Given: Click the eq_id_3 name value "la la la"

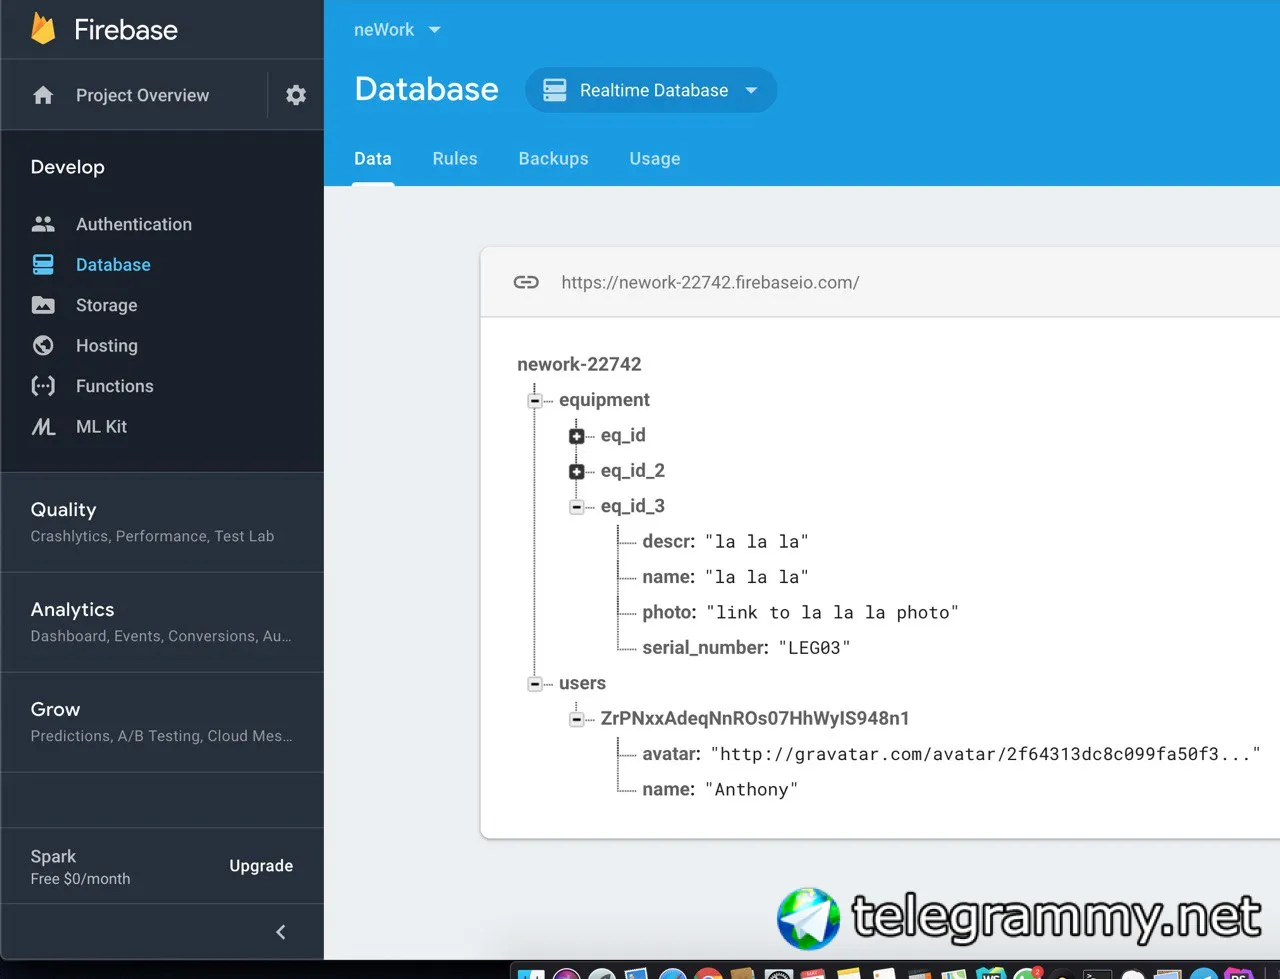Looking at the screenshot, I should (757, 577).
